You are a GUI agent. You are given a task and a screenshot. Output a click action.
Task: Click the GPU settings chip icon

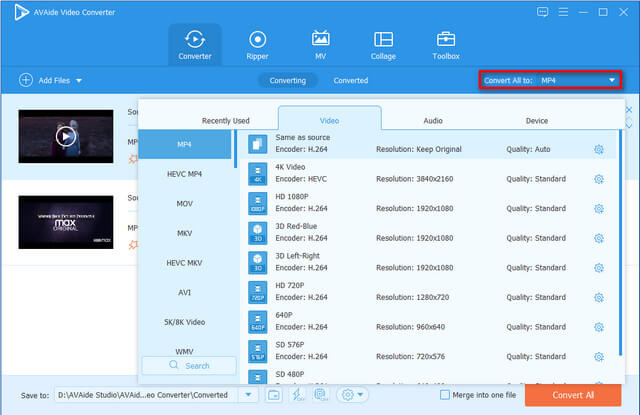click(321, 395)
